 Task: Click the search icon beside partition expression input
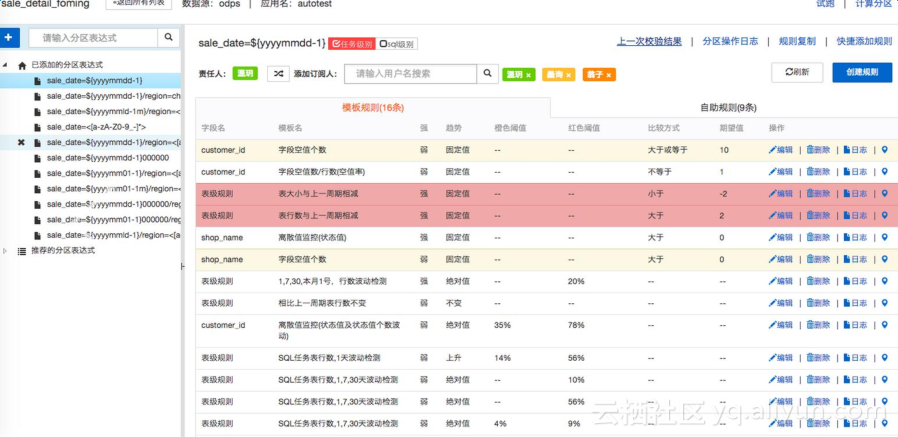pyautogui.click(x=168, y=37)
